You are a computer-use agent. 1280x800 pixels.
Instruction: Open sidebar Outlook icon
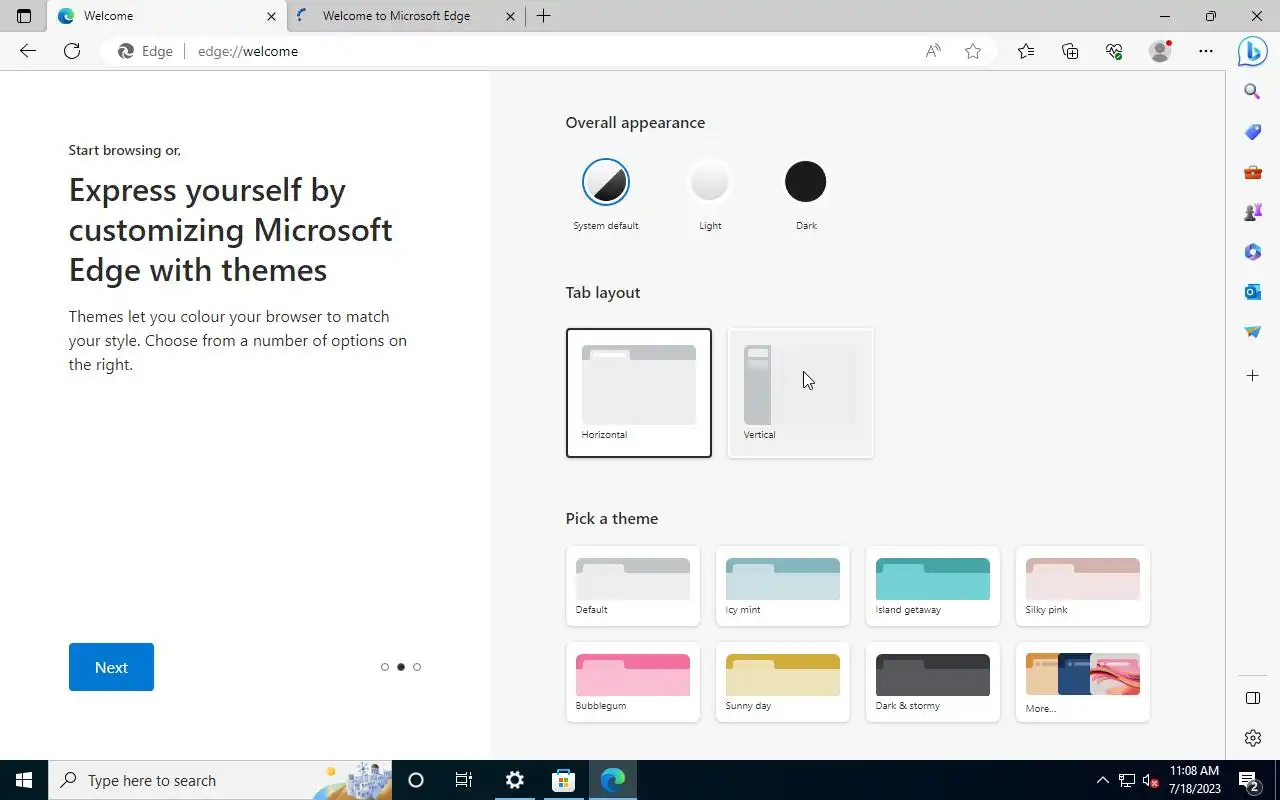tap(1252, 292)
